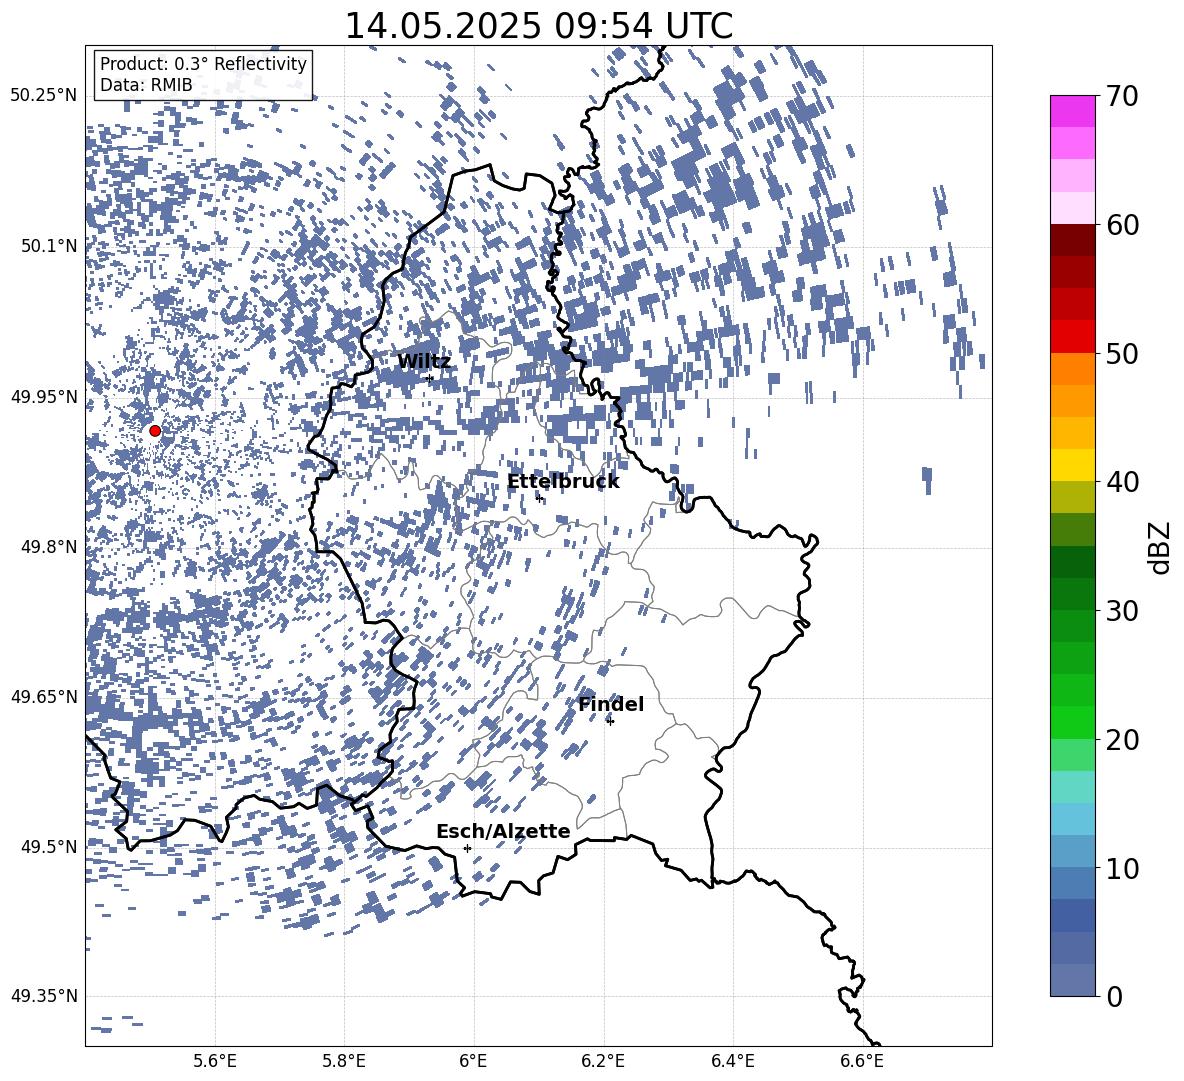
Task: Pick the bright red swatch above 50
Action: click(x=1072, y=337)
